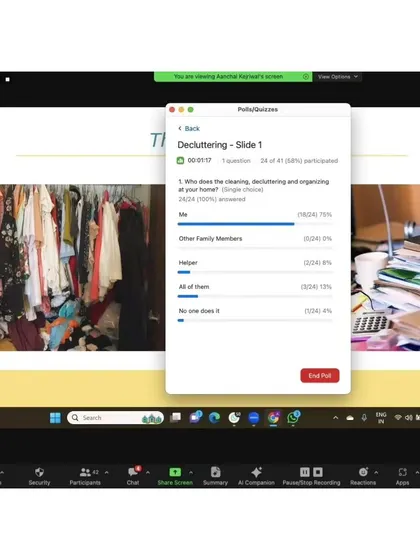Click the green Share Screen icon
Screen dimensions: 420x560
click(175, 472)
